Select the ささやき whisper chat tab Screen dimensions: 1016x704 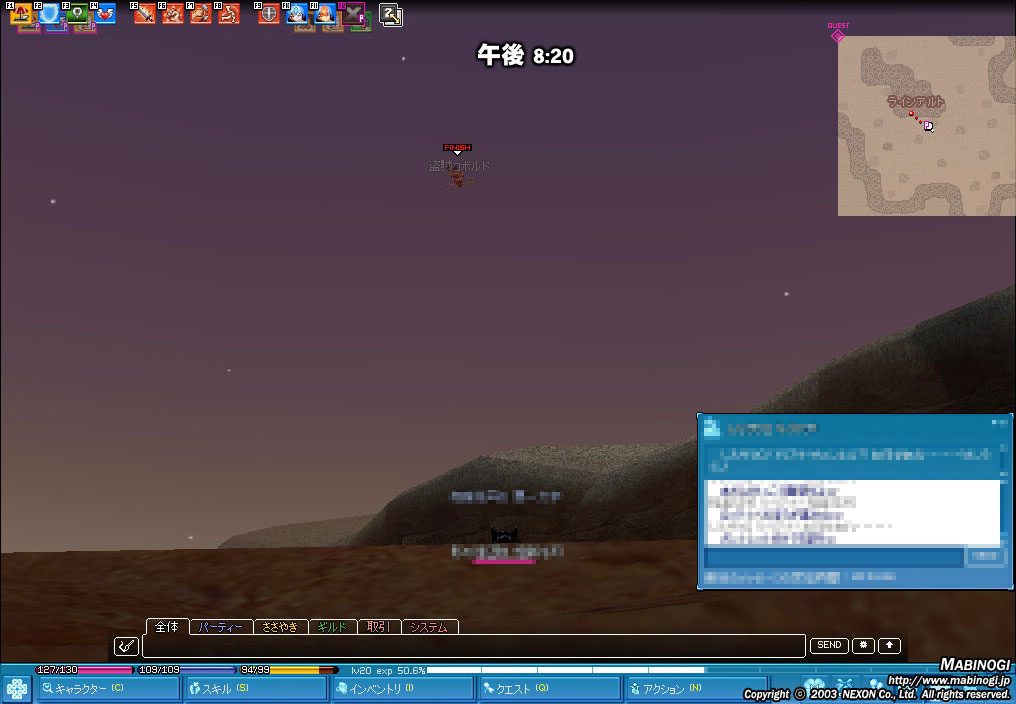[x=279, y=627]
